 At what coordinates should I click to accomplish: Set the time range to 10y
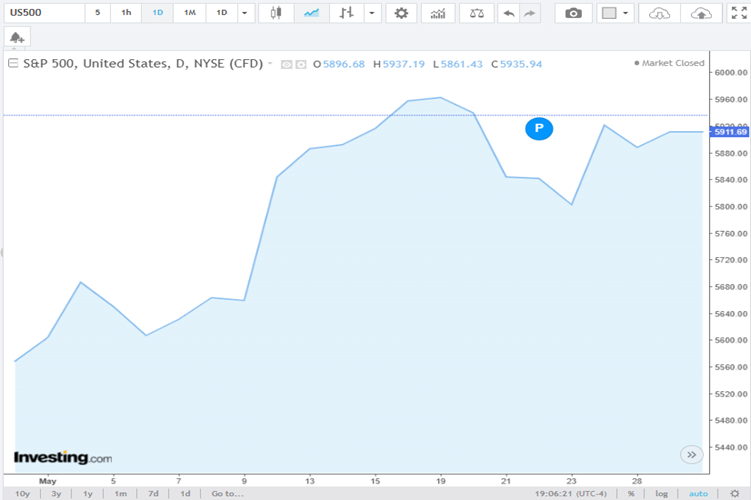point(22,493)
